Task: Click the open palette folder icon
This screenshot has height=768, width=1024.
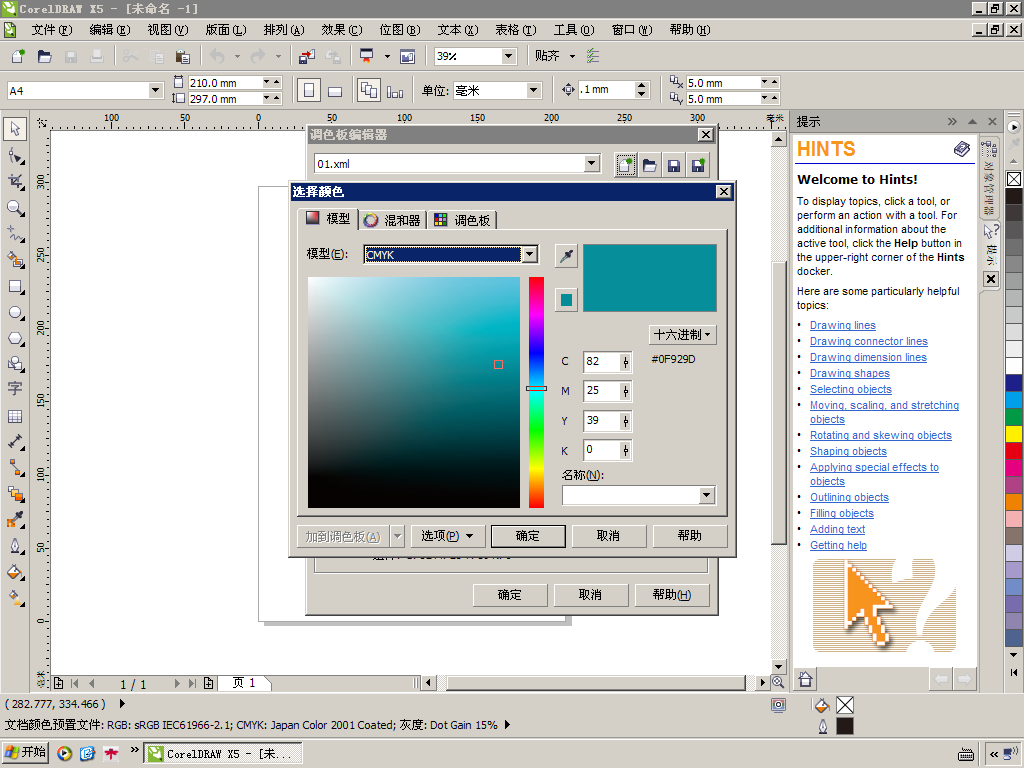Action: [649, 165]
